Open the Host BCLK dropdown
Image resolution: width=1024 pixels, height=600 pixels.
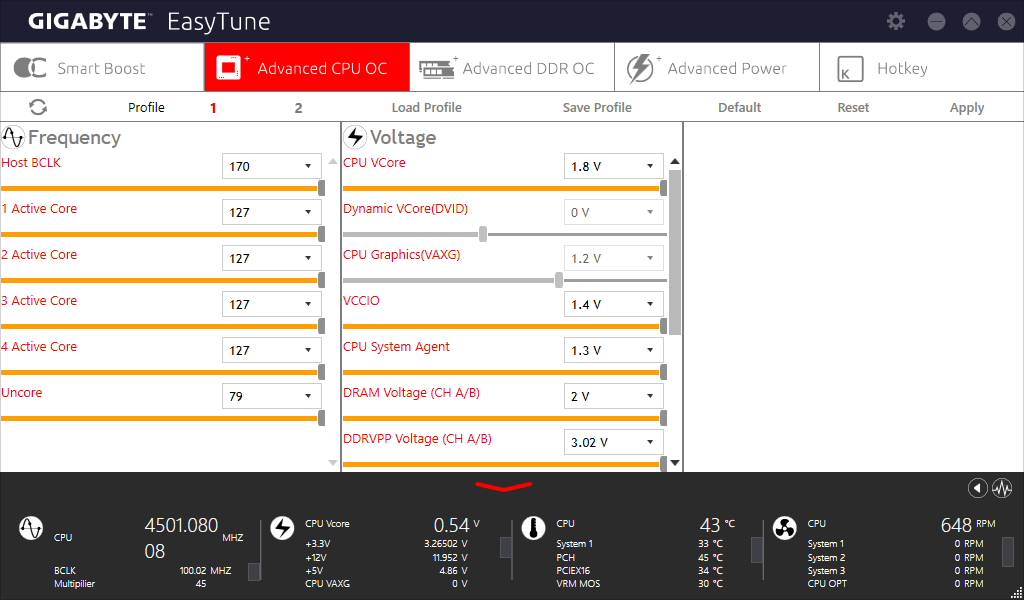pos(272,166)
